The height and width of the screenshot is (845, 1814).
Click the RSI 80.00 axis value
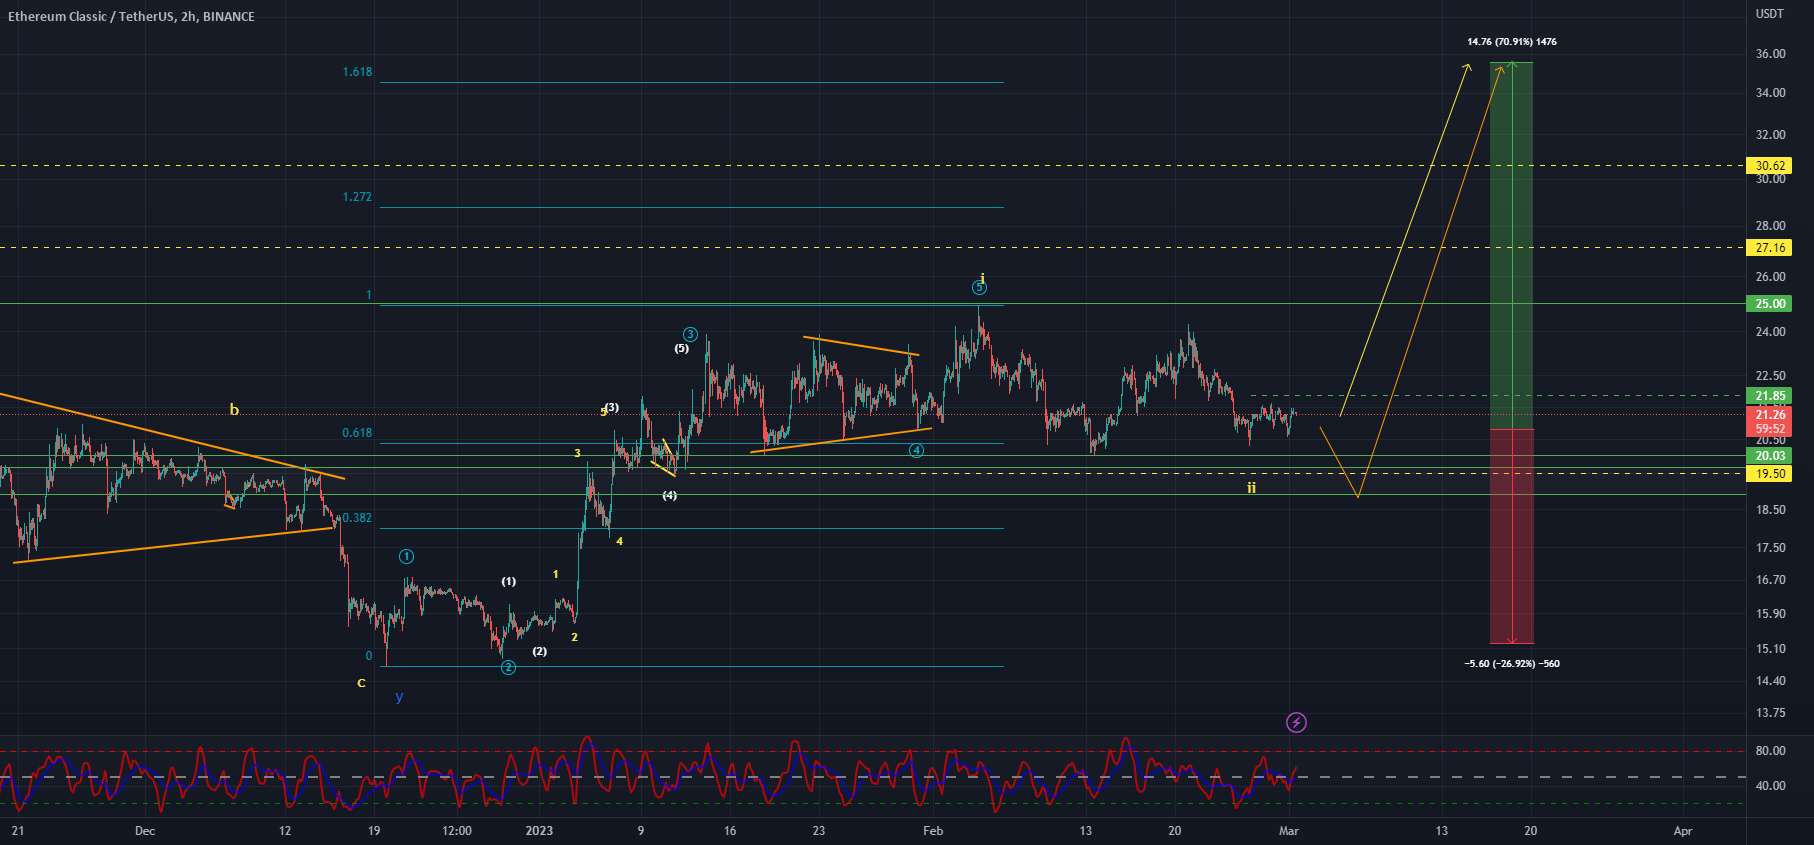(1770, 751)
